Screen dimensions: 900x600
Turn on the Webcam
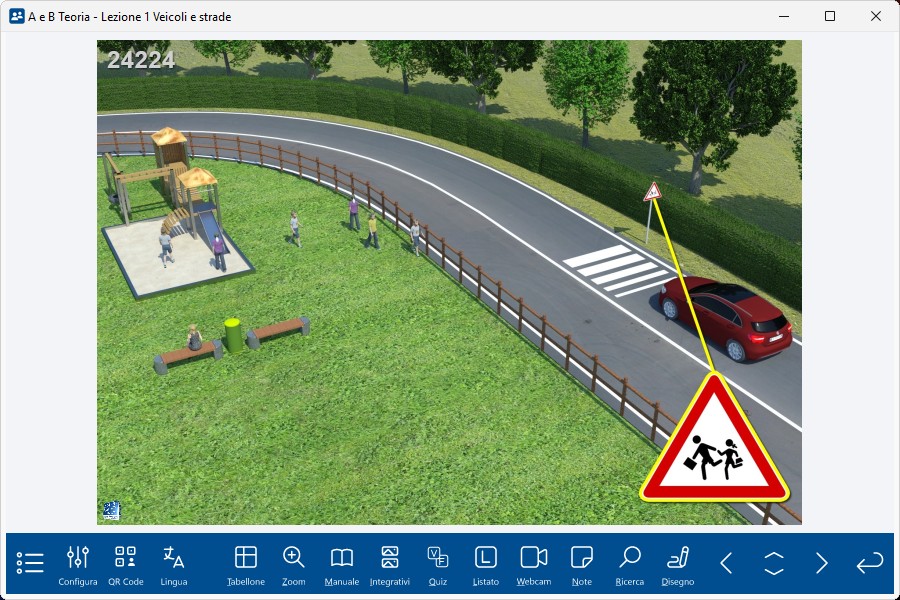click(534, 564)
